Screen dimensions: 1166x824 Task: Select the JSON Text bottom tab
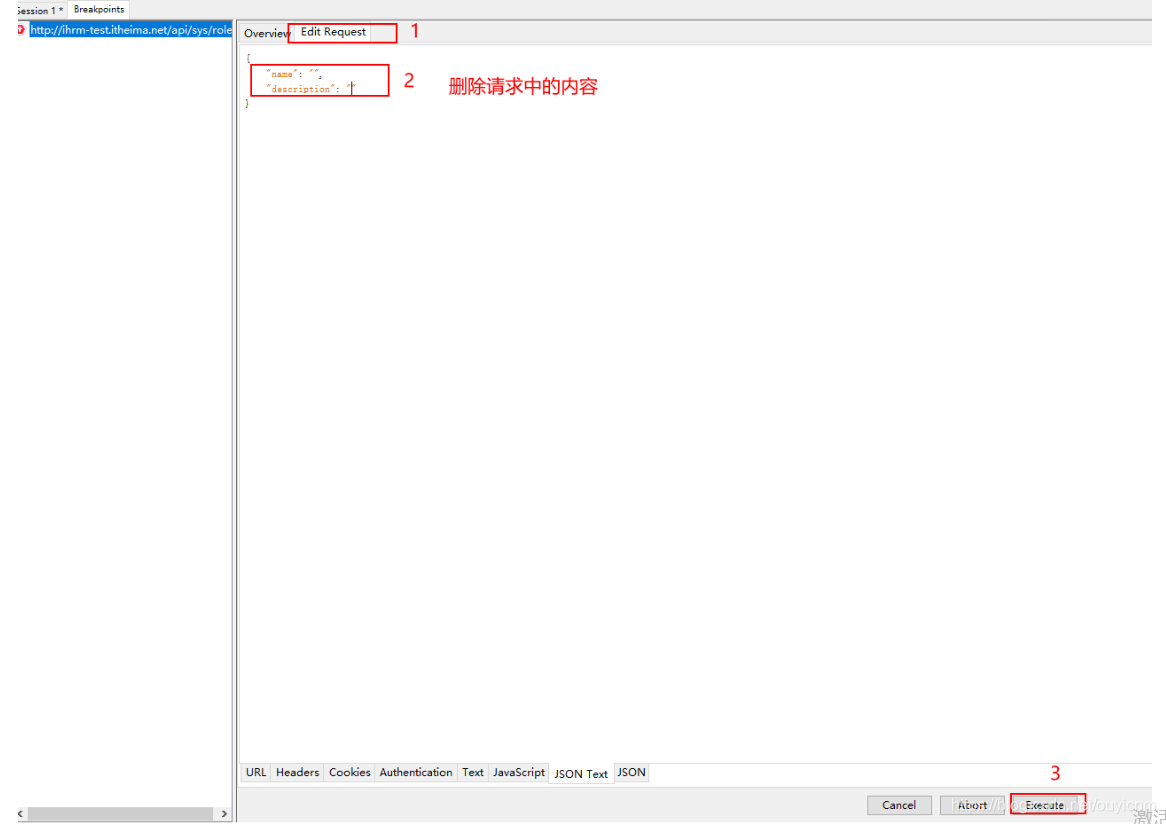coord(581,773)
